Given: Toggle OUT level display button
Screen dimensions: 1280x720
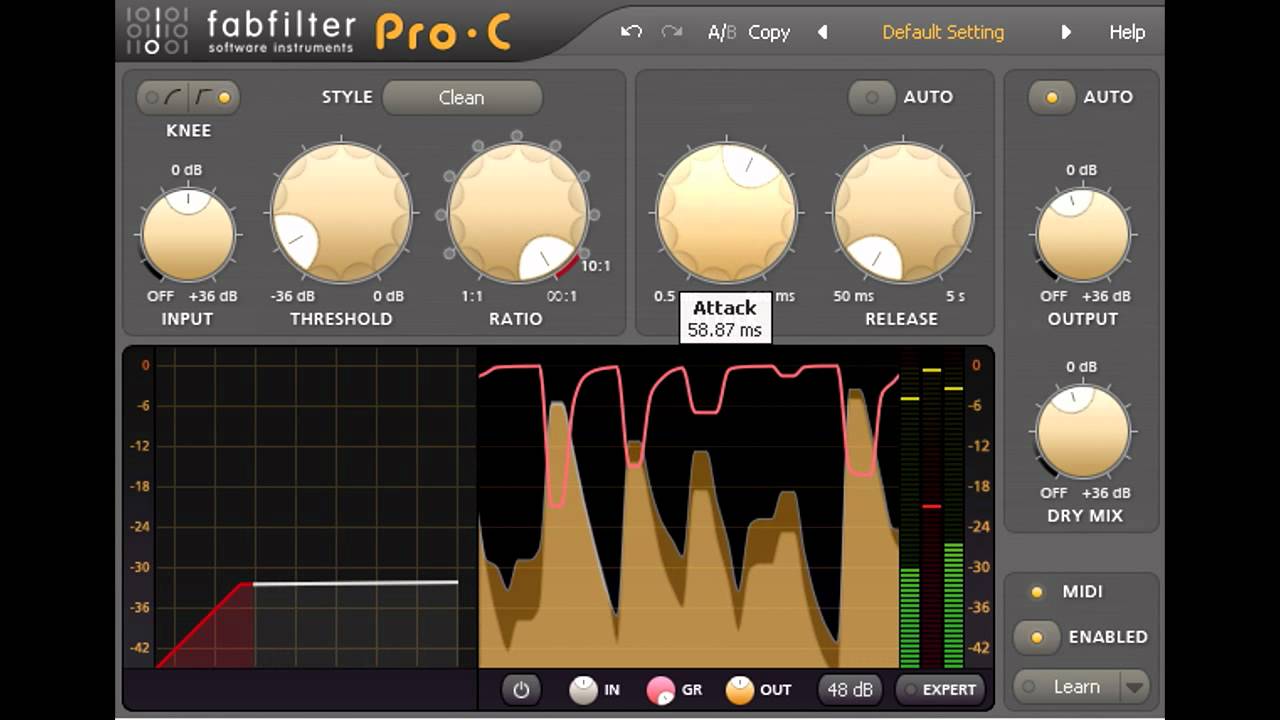Looking at the screenshot, I should pyautogui.click(x=739, y=689).
